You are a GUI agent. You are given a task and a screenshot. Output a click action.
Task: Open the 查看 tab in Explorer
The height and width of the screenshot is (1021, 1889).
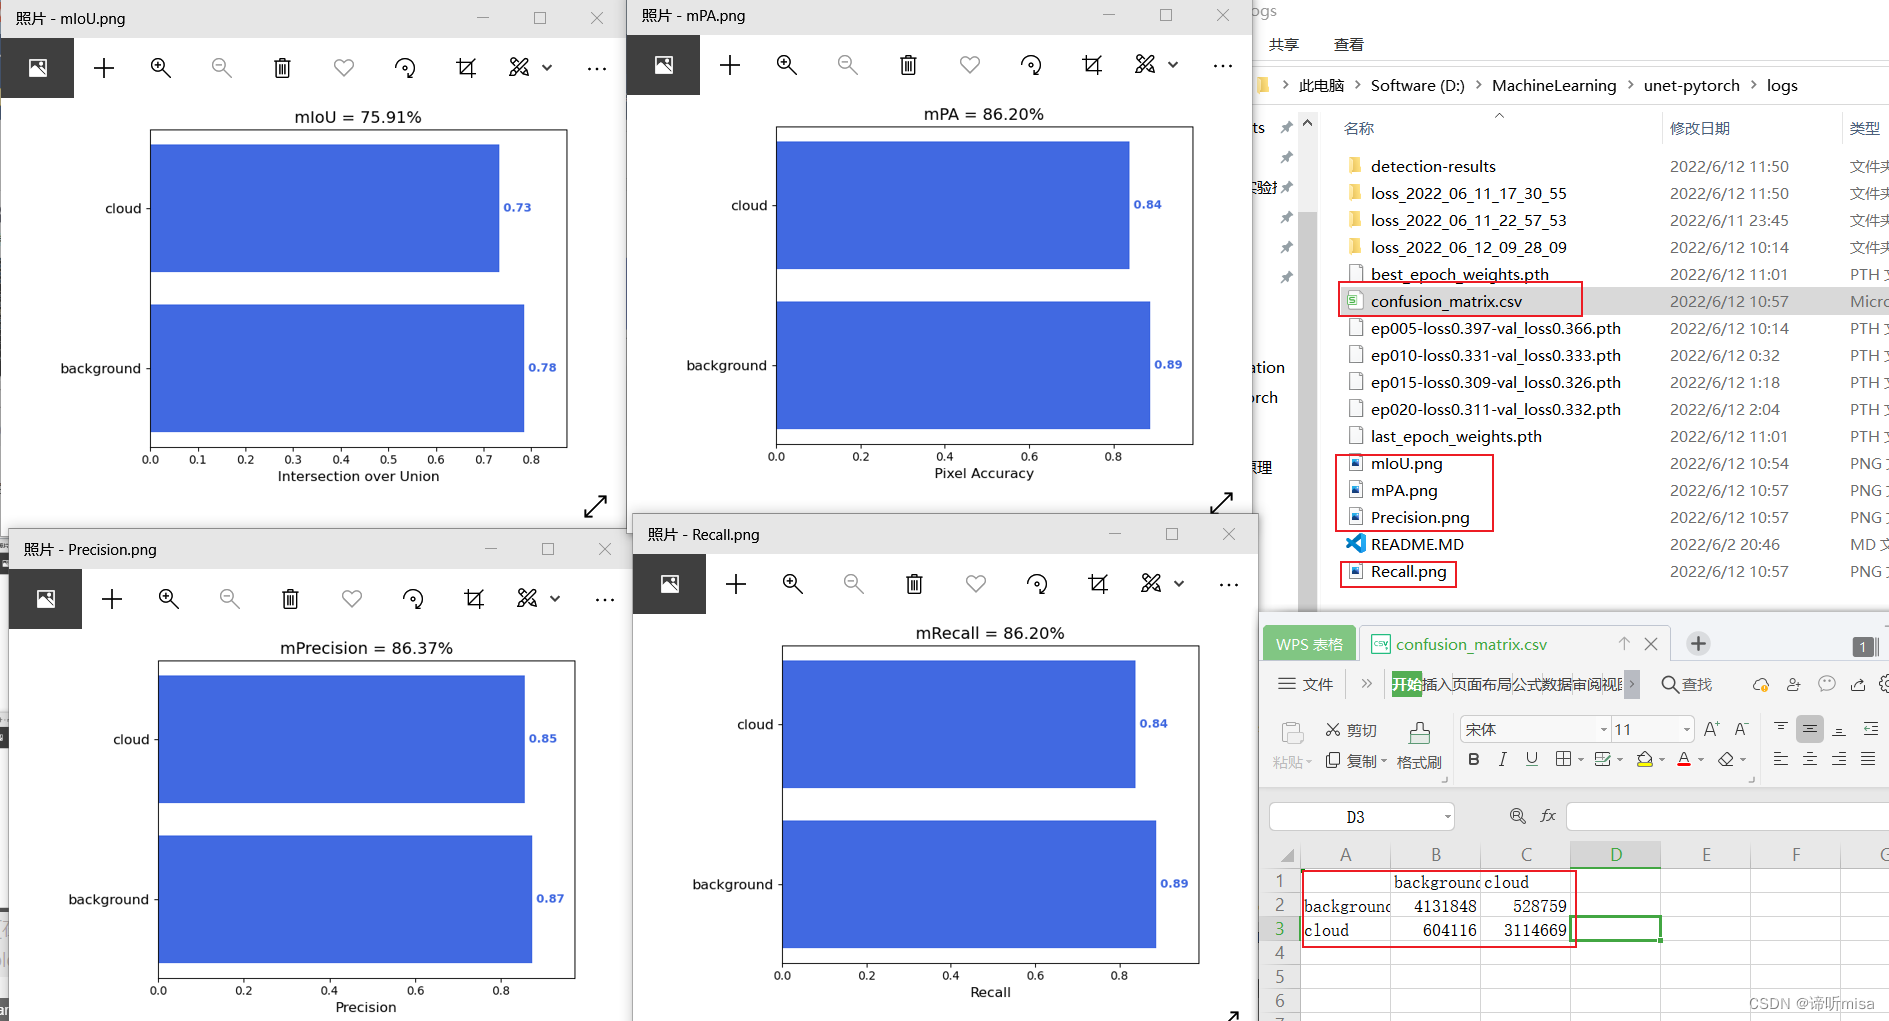pos(1348,44)
